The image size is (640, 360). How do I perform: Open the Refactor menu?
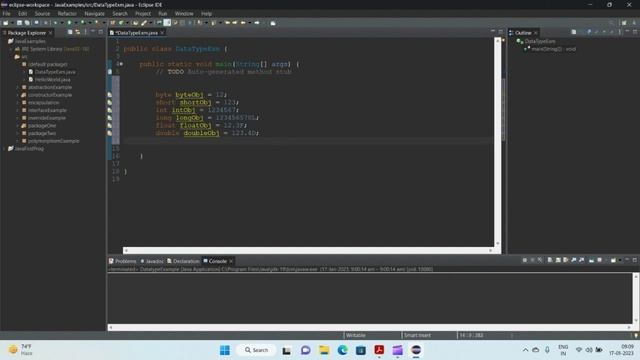[x=67, y=13]
